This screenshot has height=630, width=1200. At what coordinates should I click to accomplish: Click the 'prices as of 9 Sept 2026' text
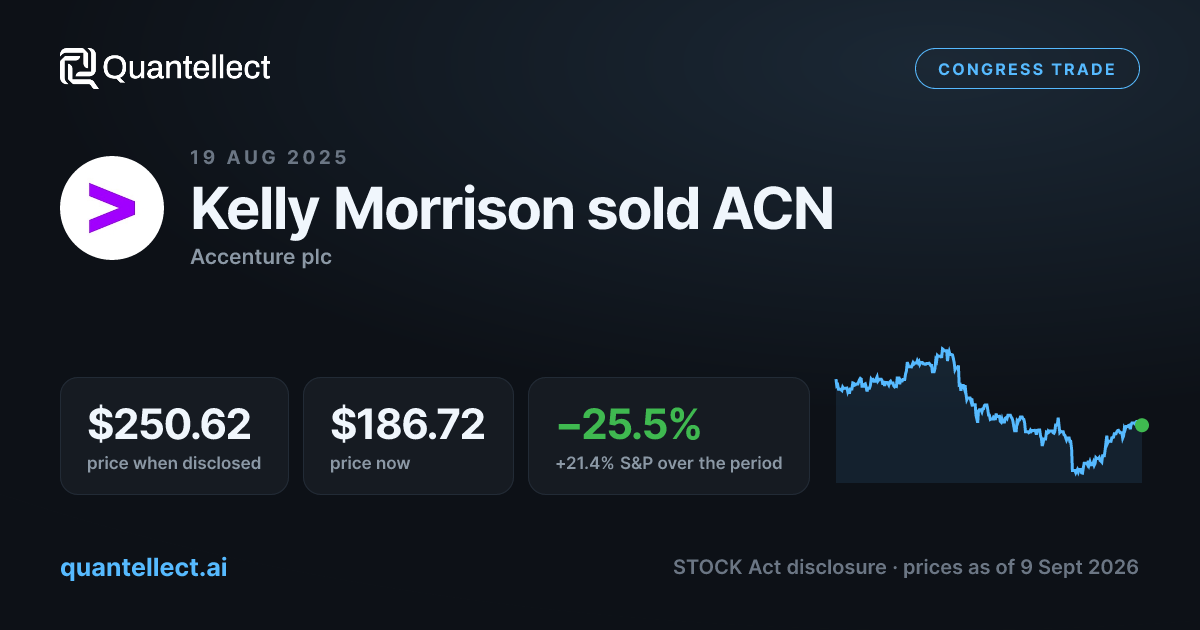pyautogui.click(x=1021, y=567)
